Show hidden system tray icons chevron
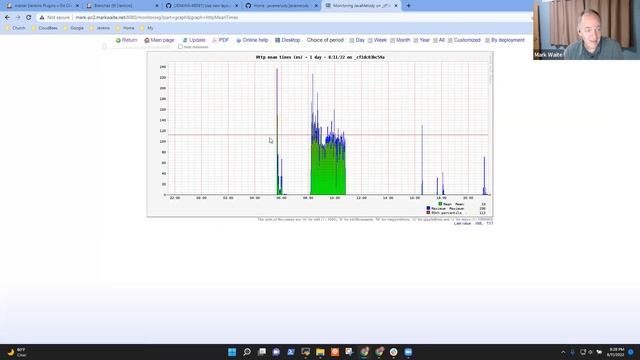 (563, 352)
